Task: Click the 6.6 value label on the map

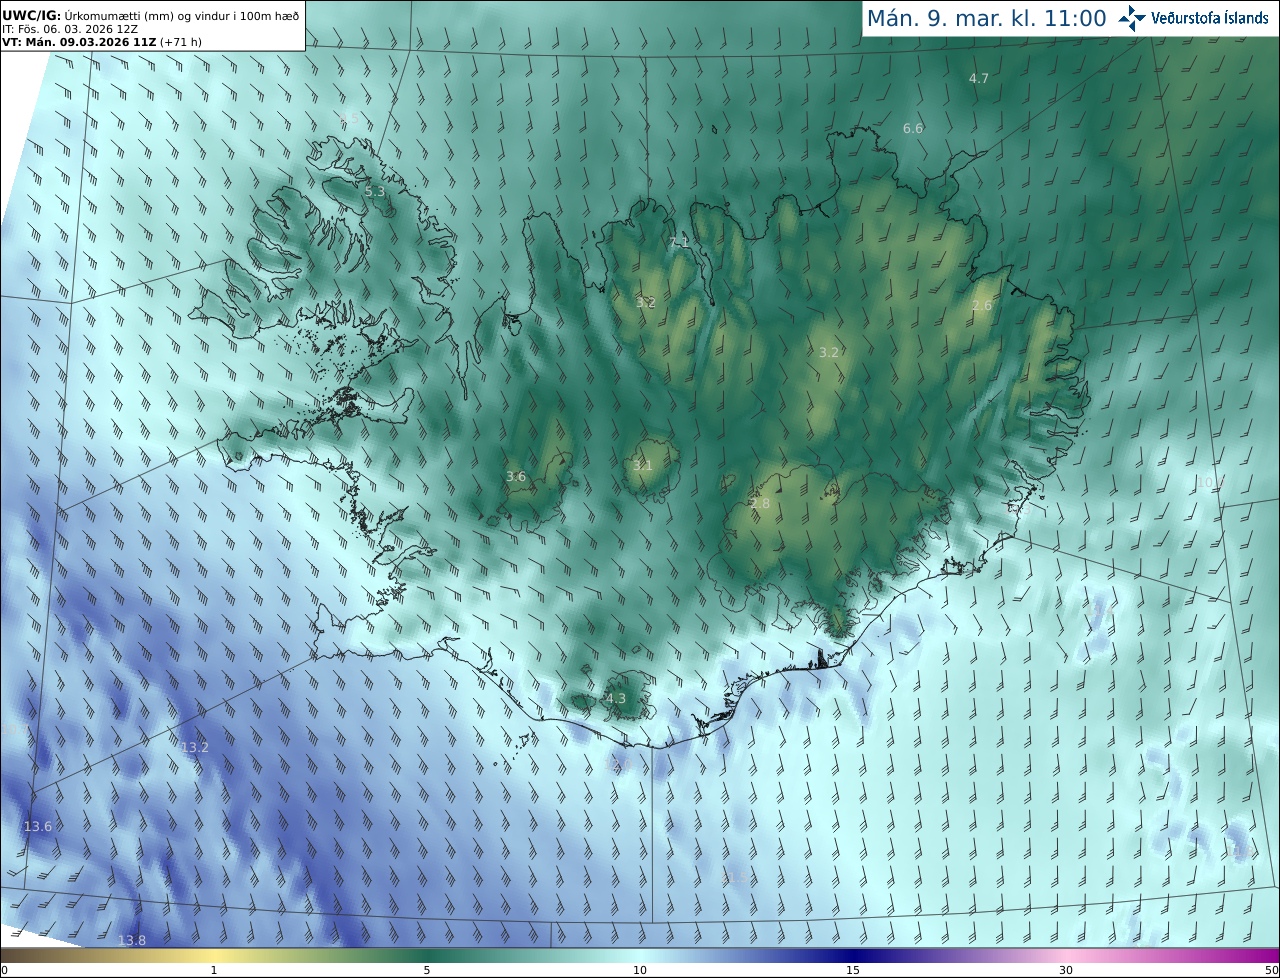Action: 913,128
